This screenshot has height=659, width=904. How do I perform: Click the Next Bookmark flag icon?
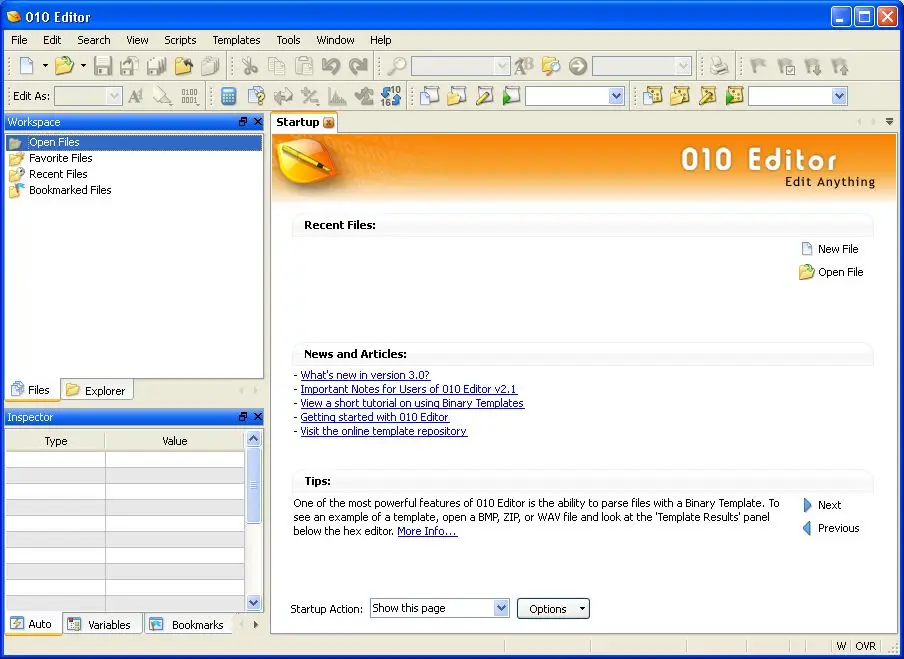coord(813,66)
